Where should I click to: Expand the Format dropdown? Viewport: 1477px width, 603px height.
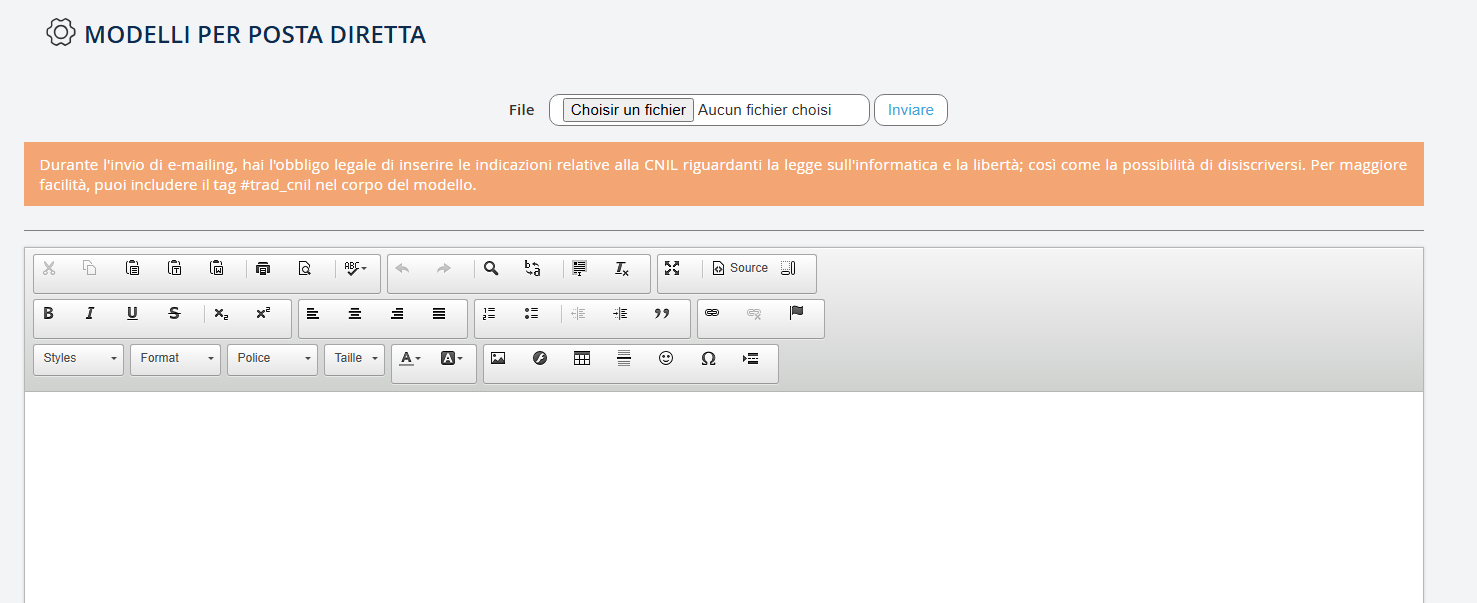click(175, 359)
